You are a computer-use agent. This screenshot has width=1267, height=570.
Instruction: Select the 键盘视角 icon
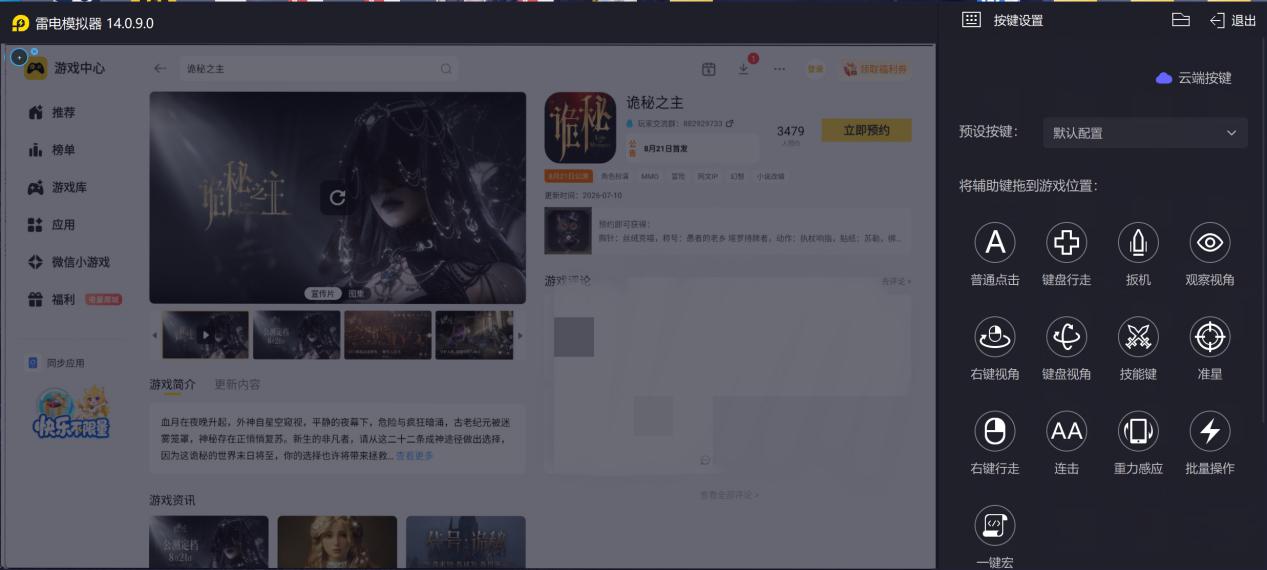(x=1067, y=337)
